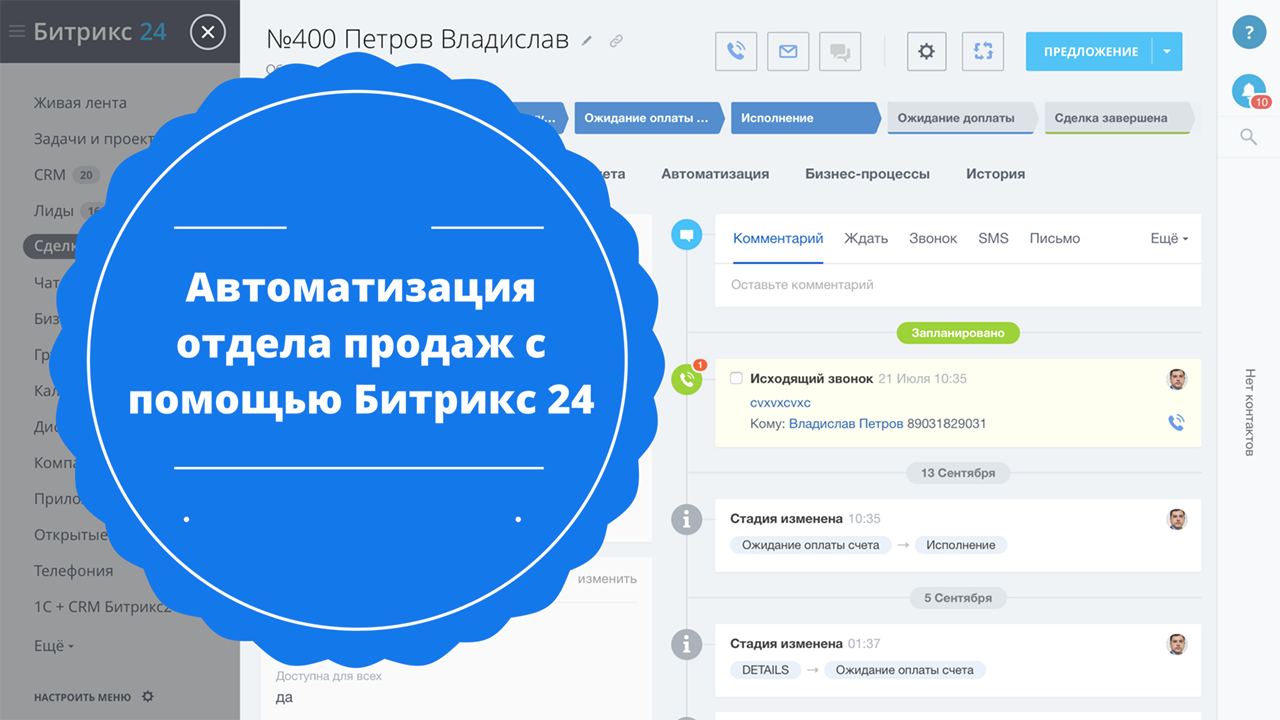Click the Битрикс 24 logo
This screenshot has height=720, width=1280.
(100, 31)
